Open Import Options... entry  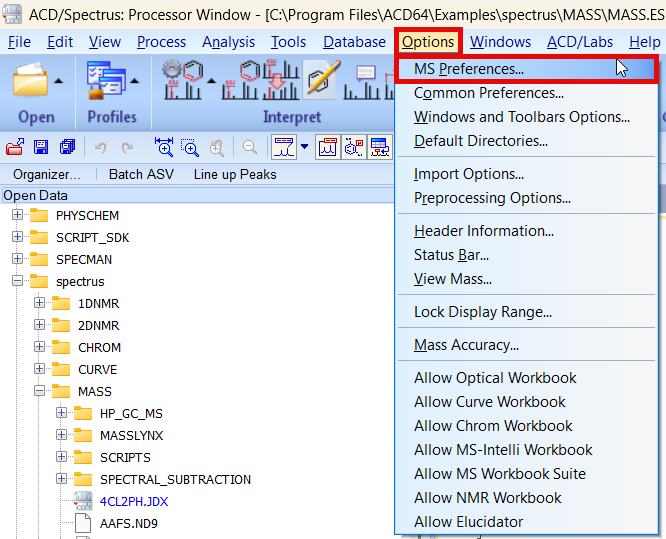point(527,174)
